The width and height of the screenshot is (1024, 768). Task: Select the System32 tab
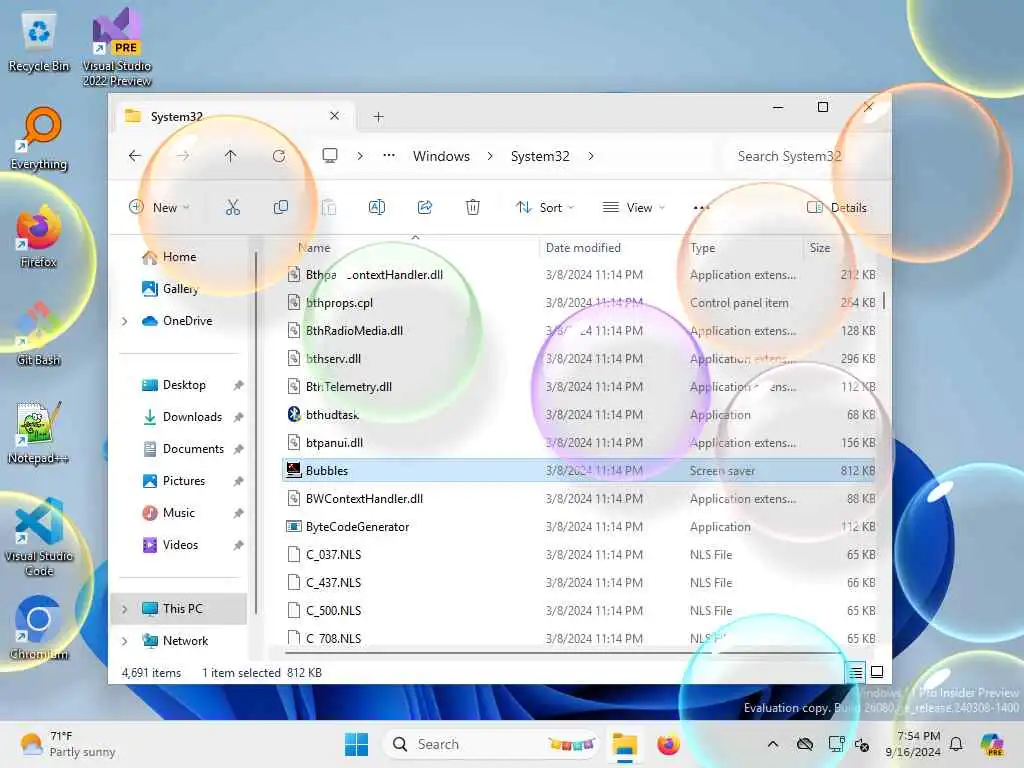click(x=233, y=116)
